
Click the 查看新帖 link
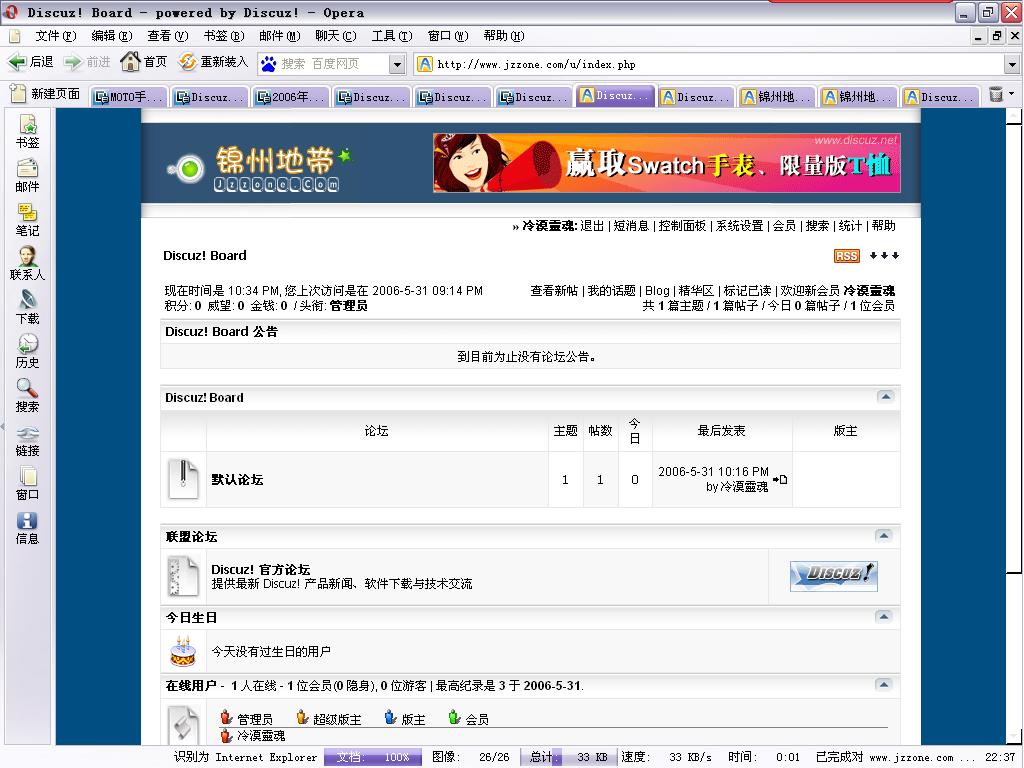pyautogui.click(x=554, y=291)
